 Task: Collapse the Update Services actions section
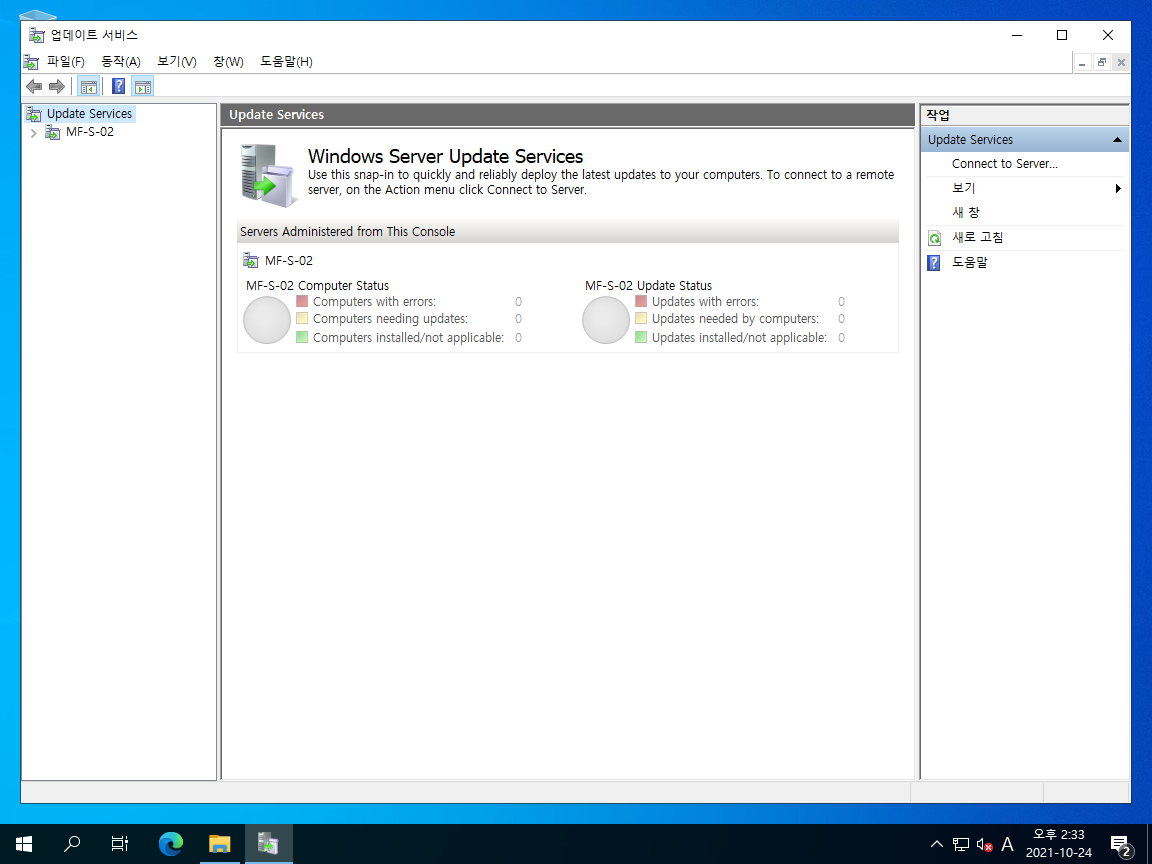point(1117,140)
